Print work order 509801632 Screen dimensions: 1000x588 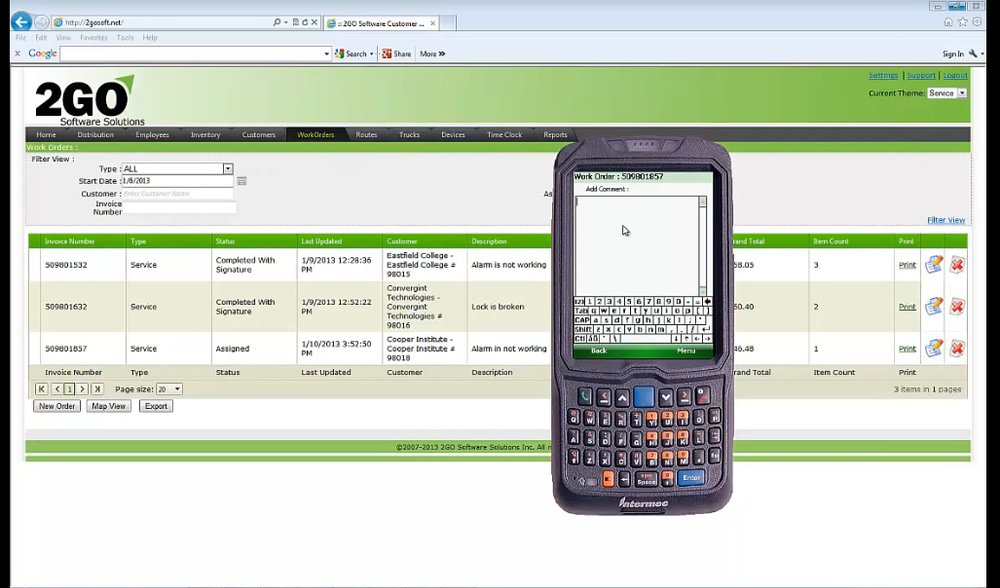(907, 307)
